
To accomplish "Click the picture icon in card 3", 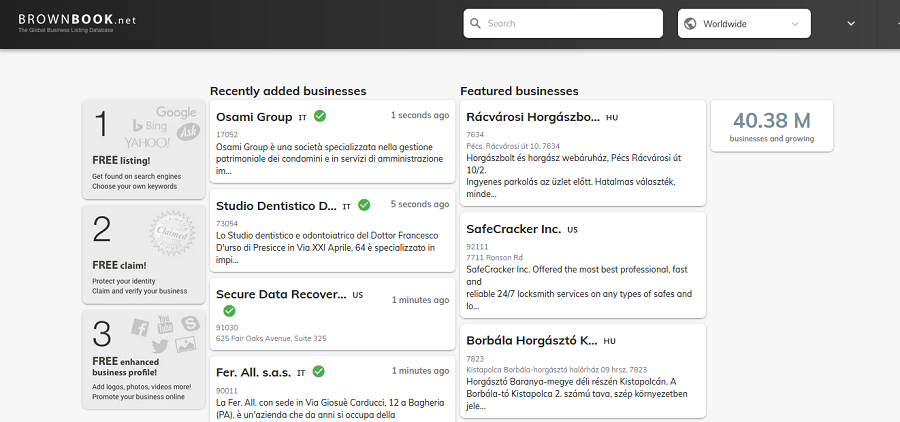I will [185, 344].
